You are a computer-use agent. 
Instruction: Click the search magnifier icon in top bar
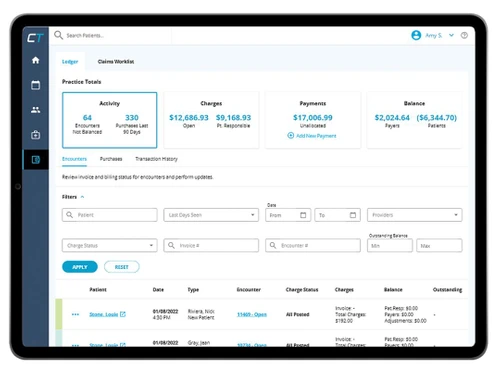click(58, 35)
